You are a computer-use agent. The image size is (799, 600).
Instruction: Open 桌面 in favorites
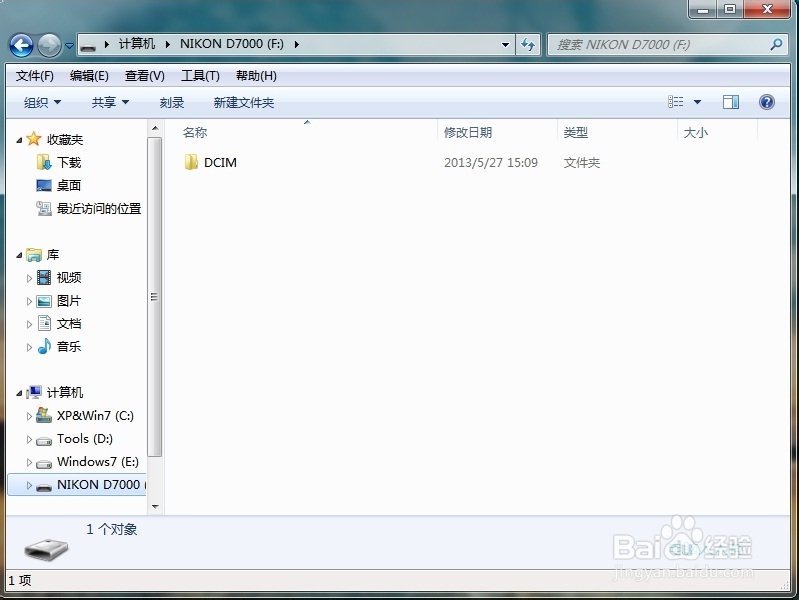pos(69,186)
